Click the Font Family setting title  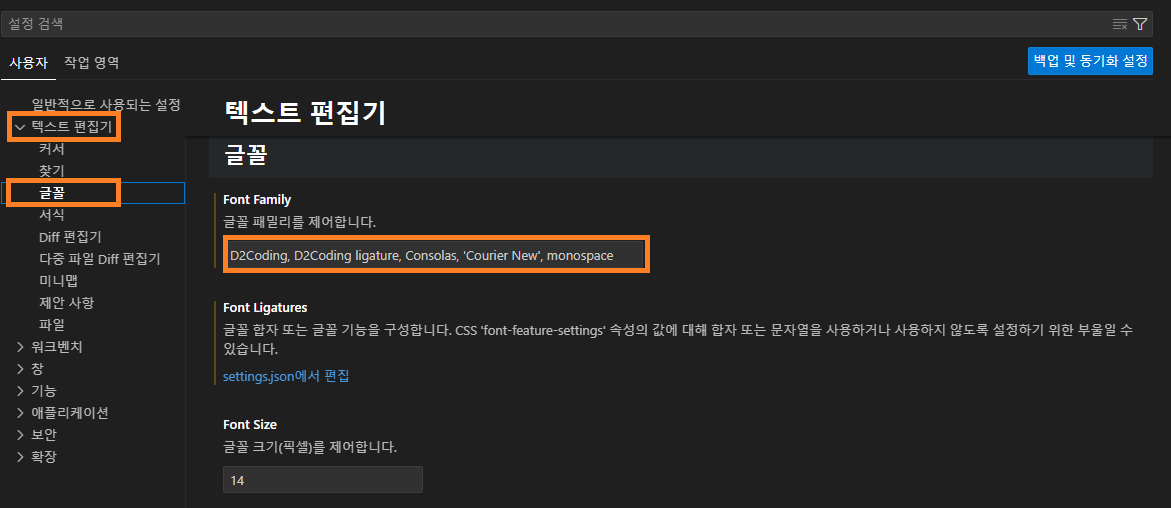(257, 199)
